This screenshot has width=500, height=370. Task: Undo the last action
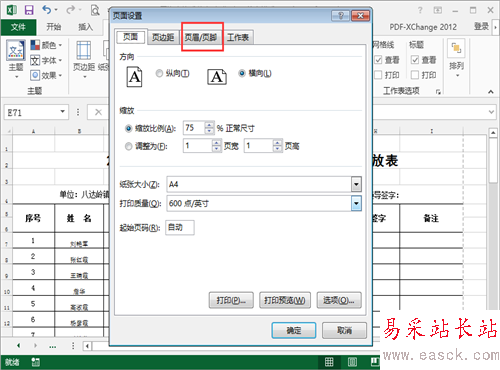pos(47,10)
